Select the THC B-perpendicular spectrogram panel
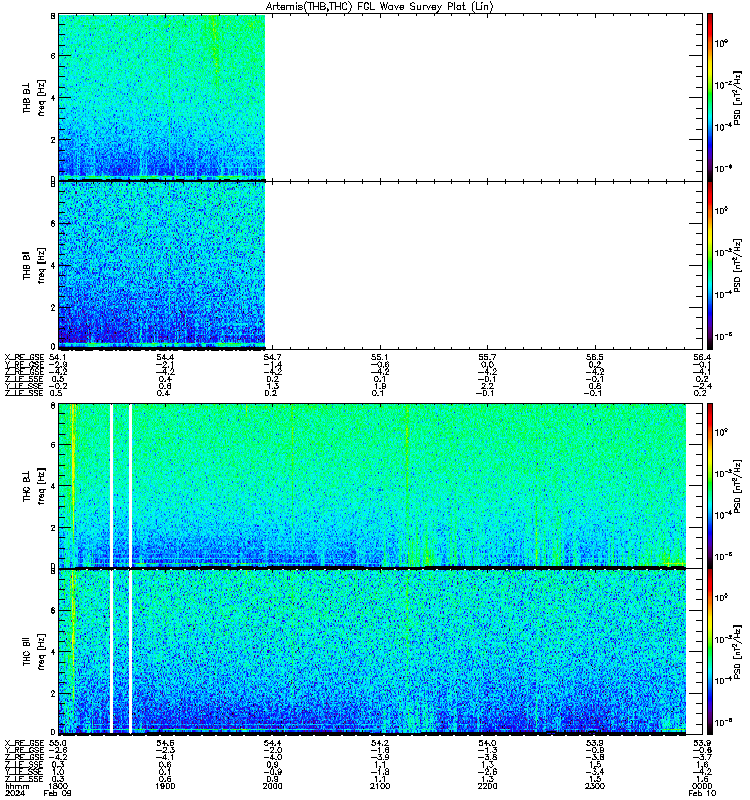This screenshot has width=750, height=800. click(381, 485)
